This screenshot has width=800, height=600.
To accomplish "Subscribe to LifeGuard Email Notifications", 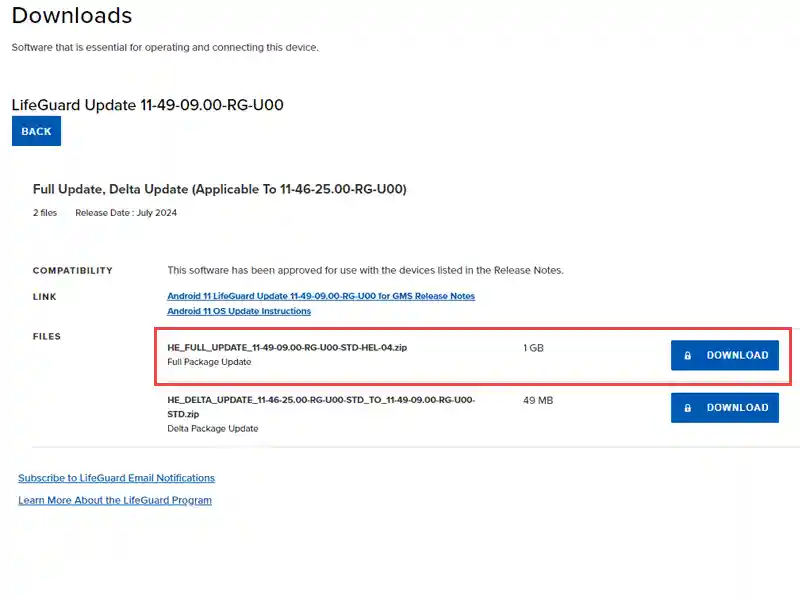I will (x=116, y=478).
